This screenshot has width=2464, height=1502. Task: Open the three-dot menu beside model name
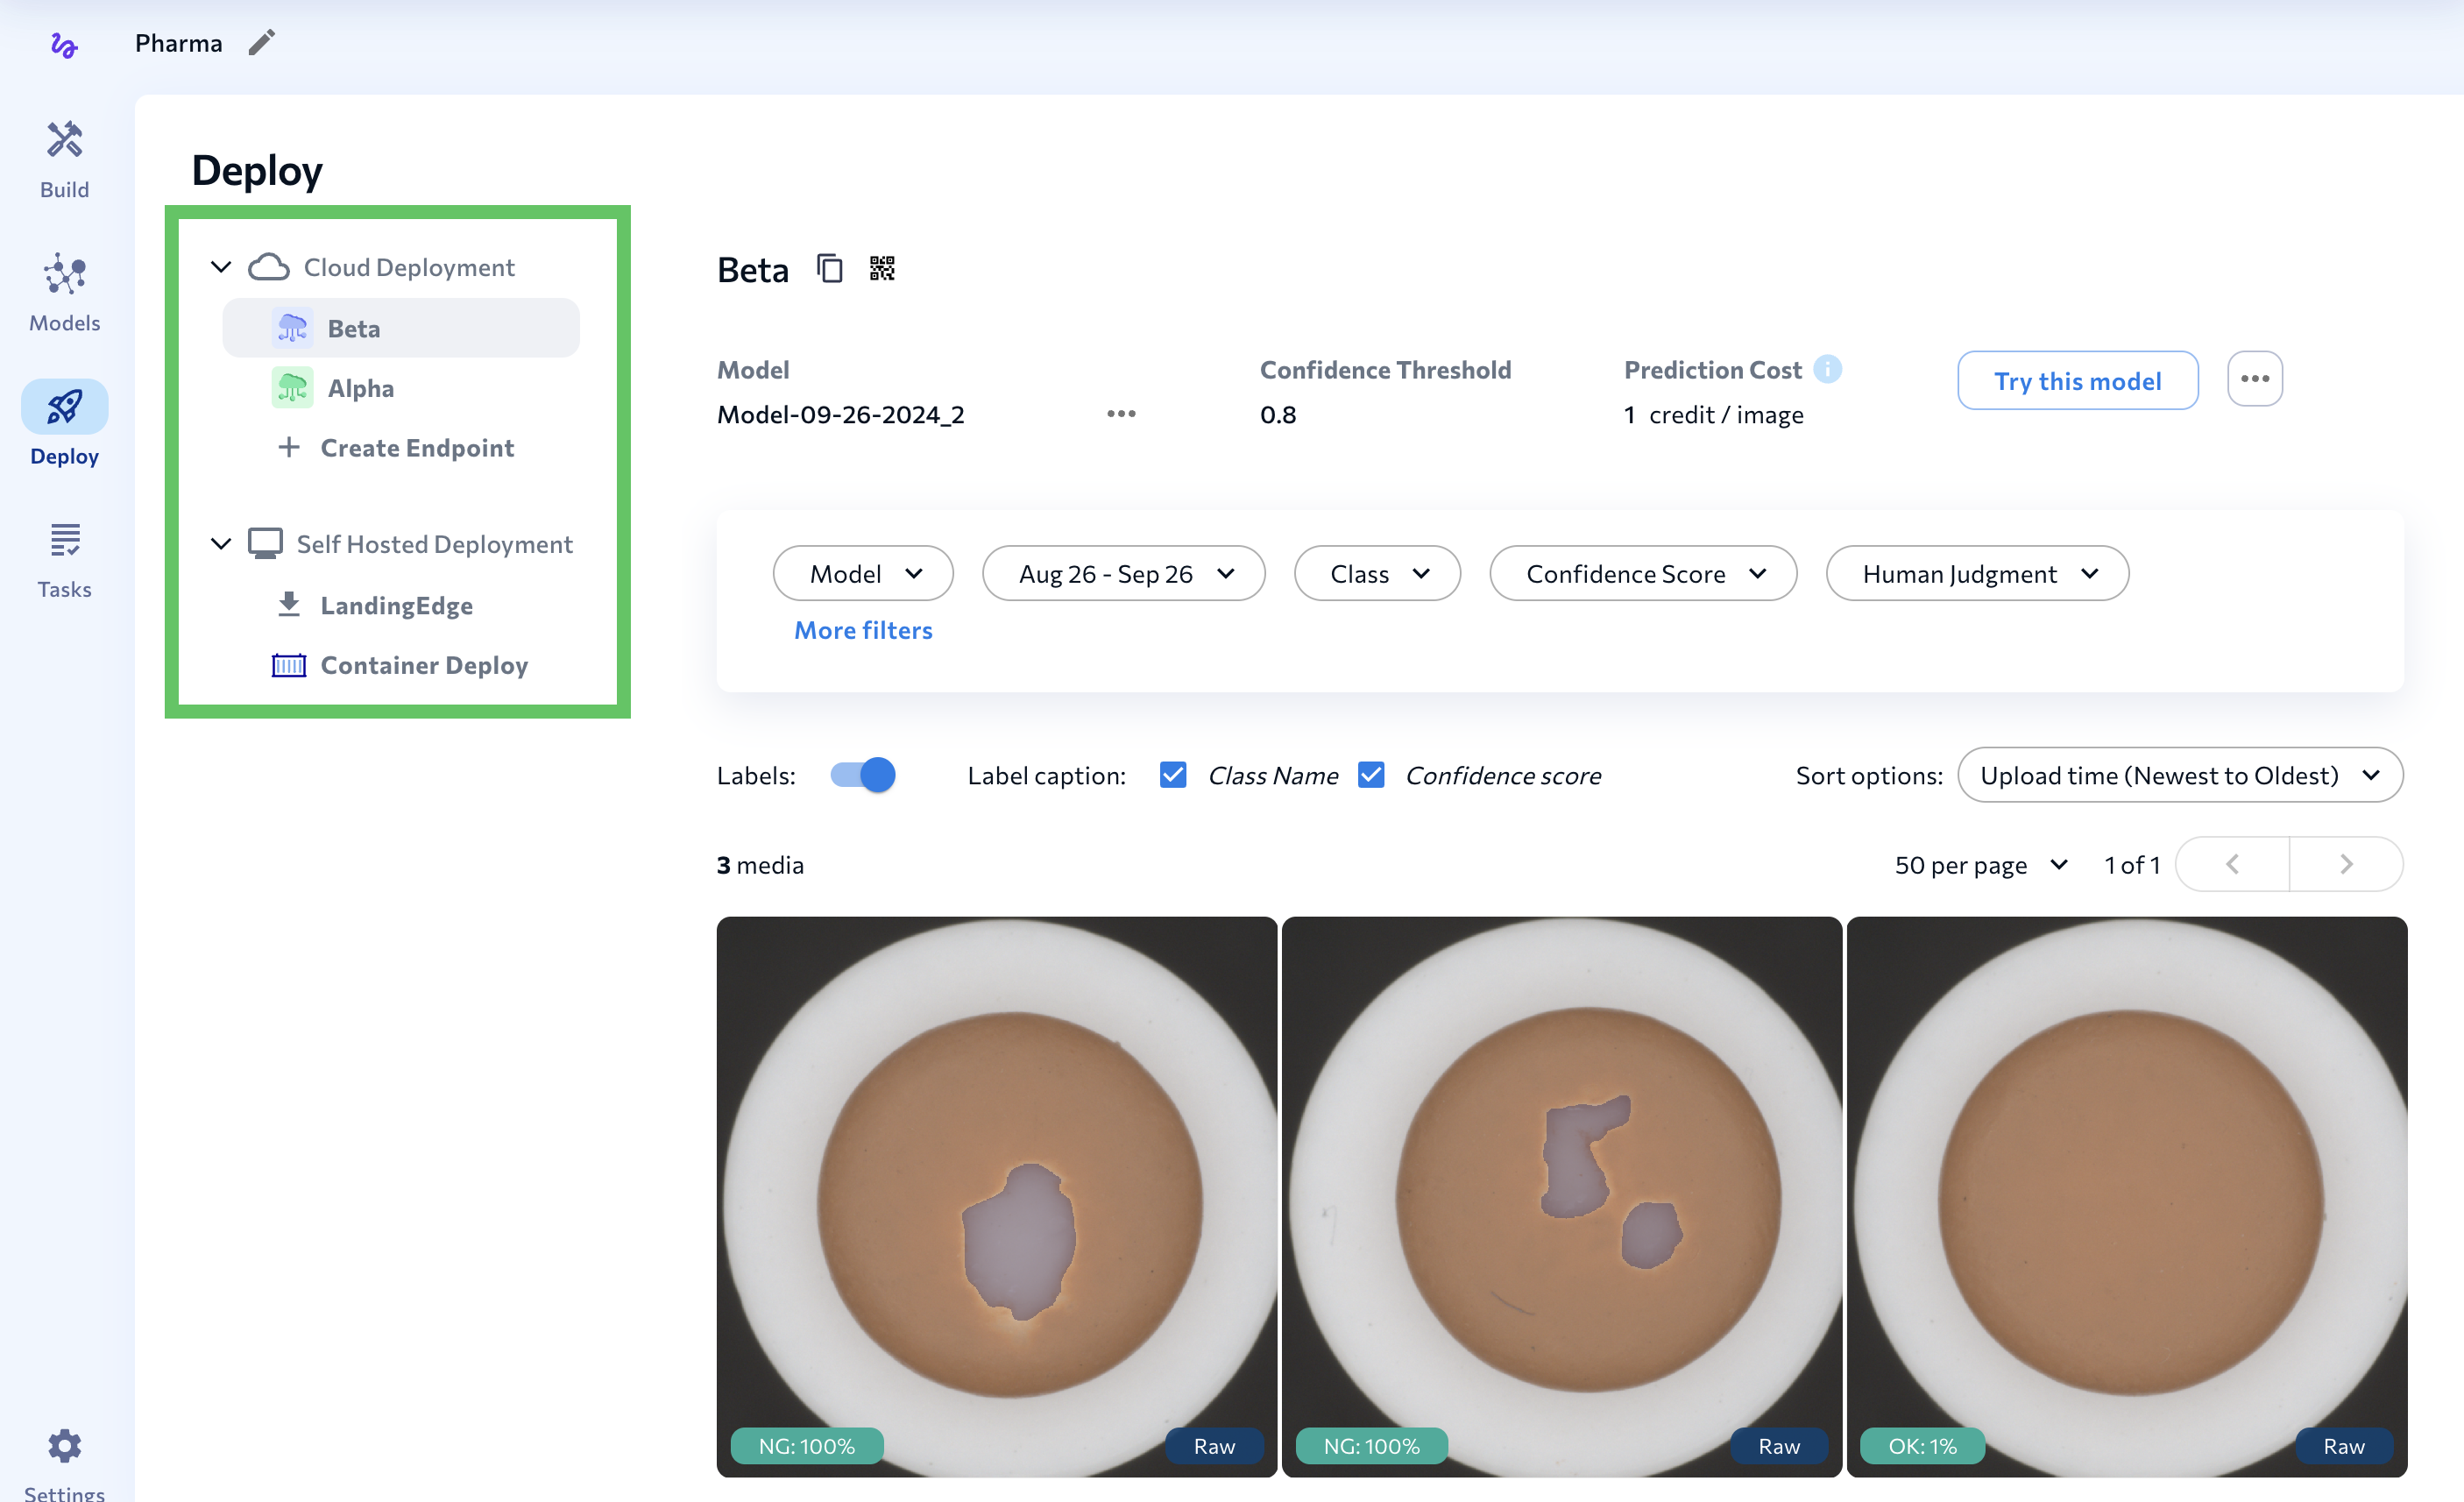pos(1120,414)
